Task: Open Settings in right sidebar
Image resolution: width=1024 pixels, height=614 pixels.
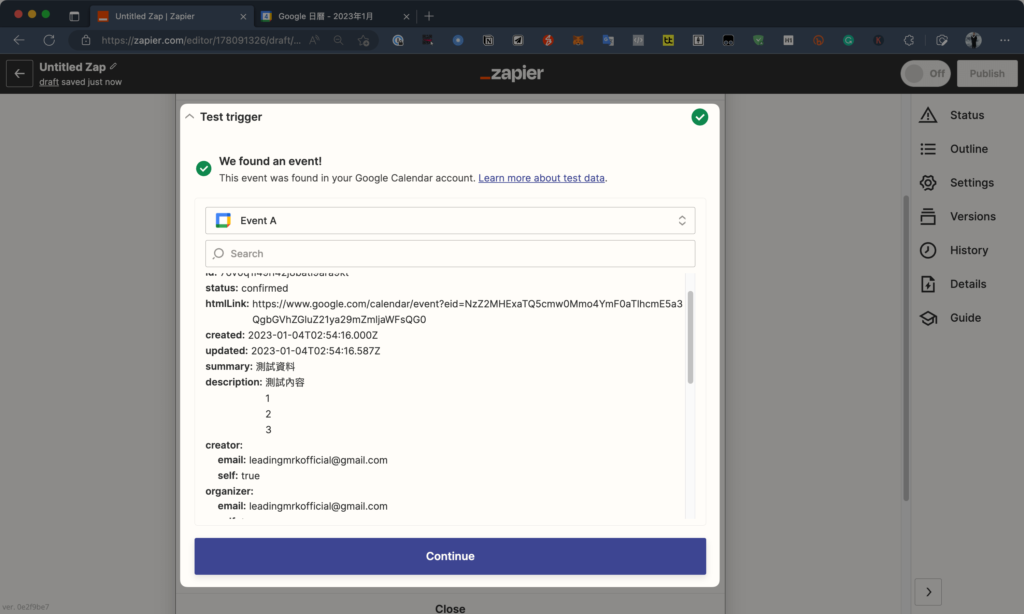Action: click(972, 183)
